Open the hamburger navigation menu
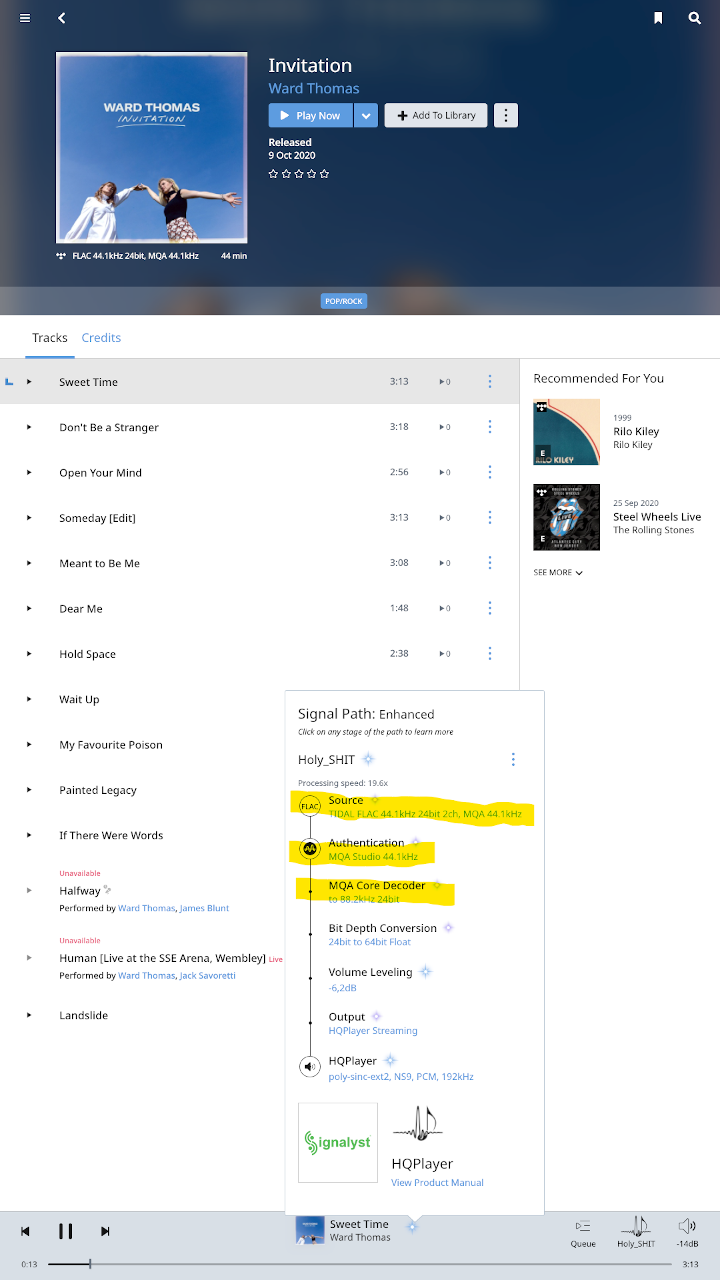This screenshot has width=720, height=1280. tap(25, 18)
